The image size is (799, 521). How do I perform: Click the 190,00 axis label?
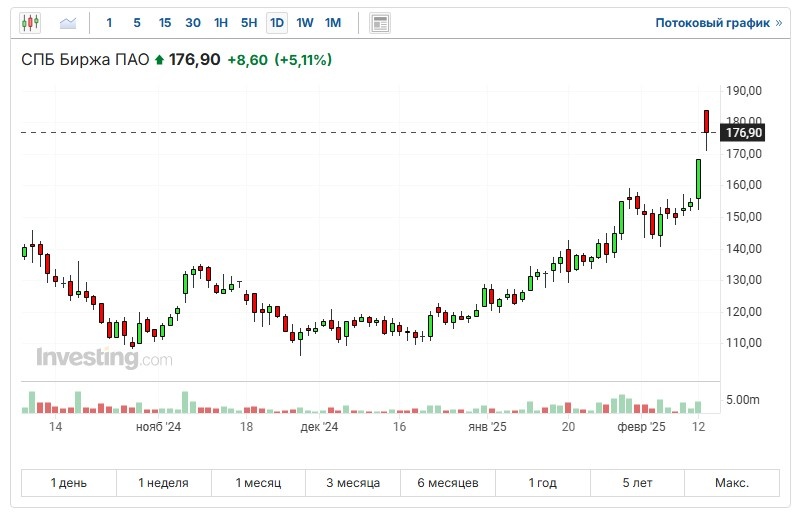(744, 91)
